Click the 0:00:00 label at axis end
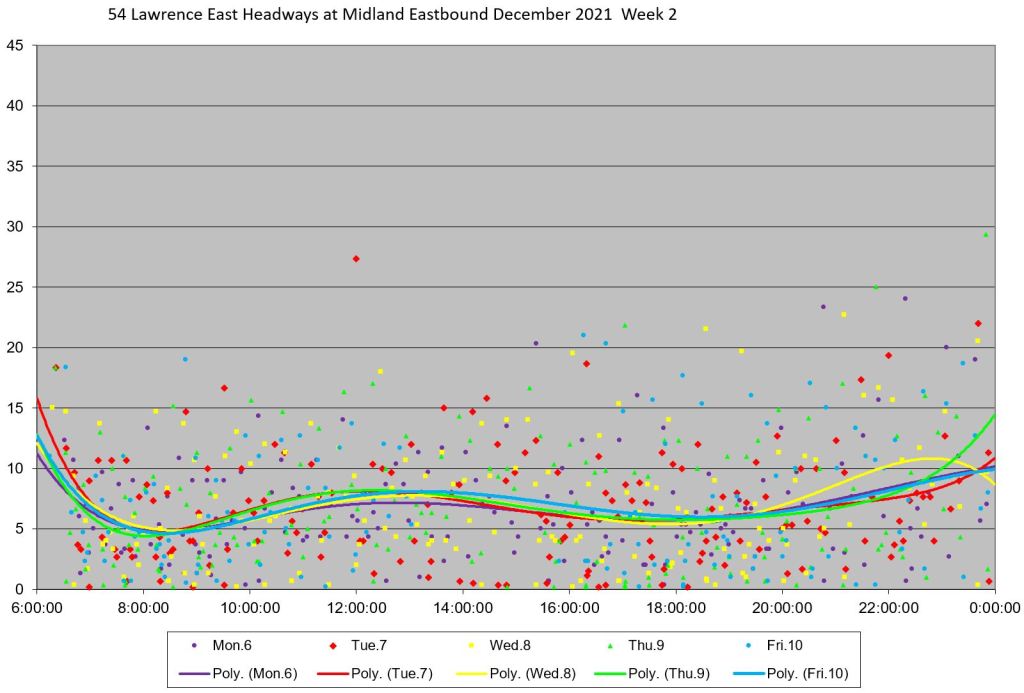Image resolution: width=1024 pixels, height=693 pixels. (x=994, y=607)
